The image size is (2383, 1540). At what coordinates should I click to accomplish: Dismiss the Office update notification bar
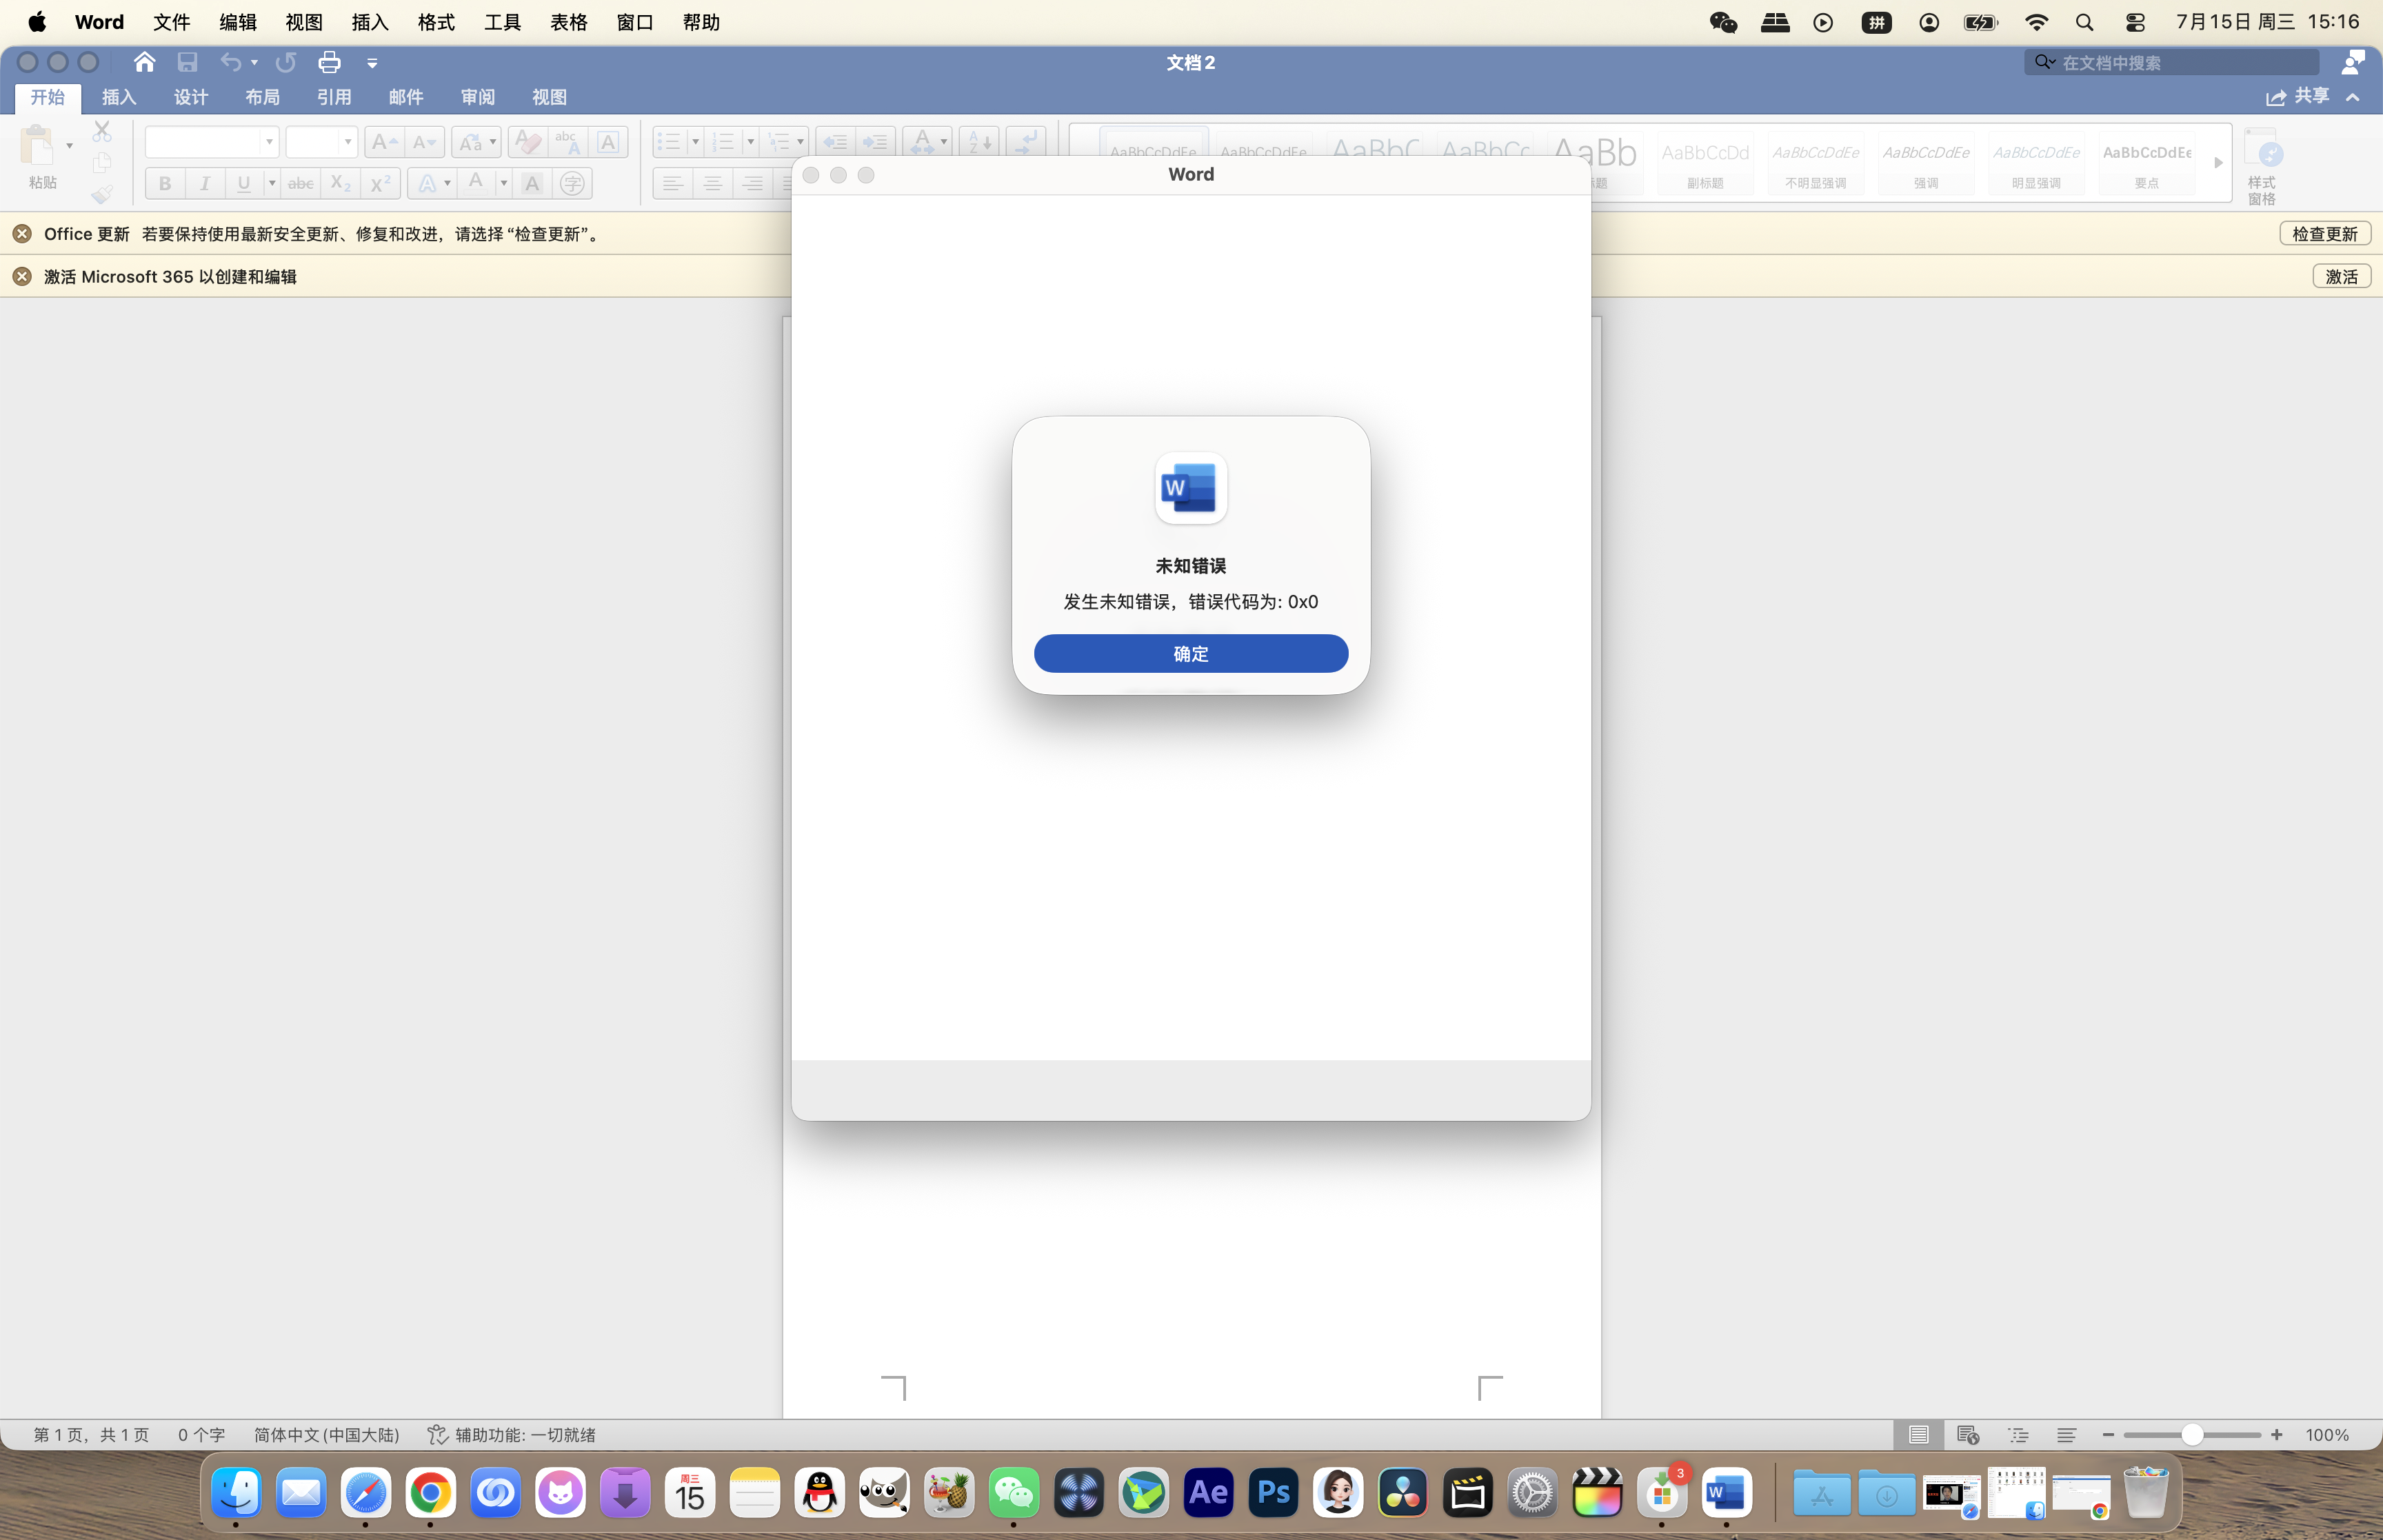(22, 234)
